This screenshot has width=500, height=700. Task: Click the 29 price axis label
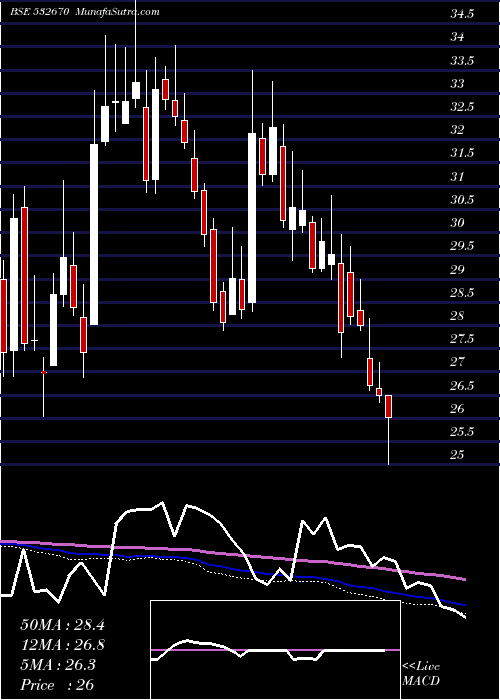click(457, 269)
